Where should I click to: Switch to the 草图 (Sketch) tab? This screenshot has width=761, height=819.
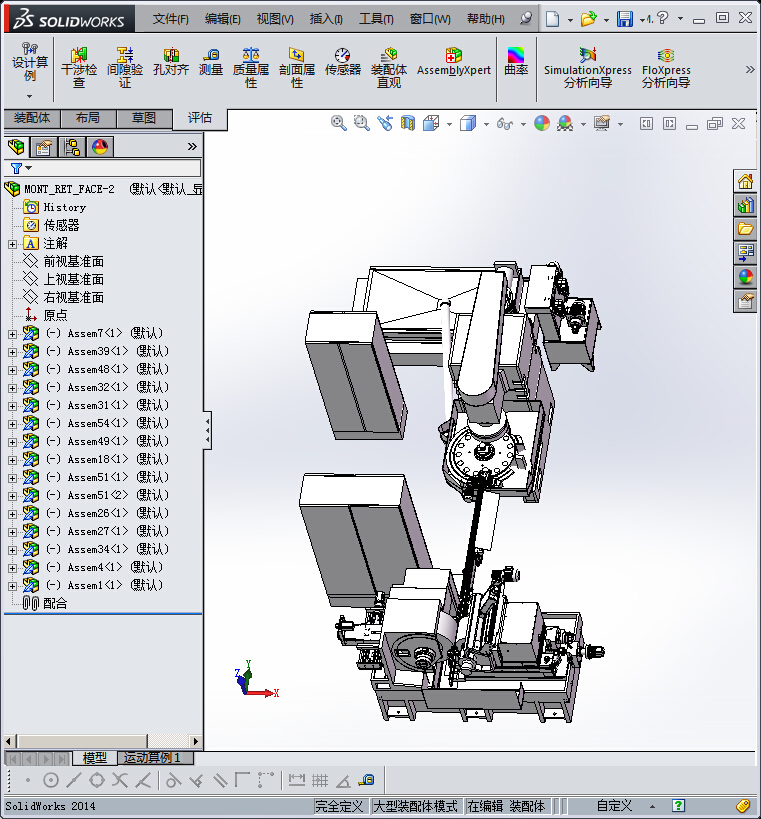[144, 118]
